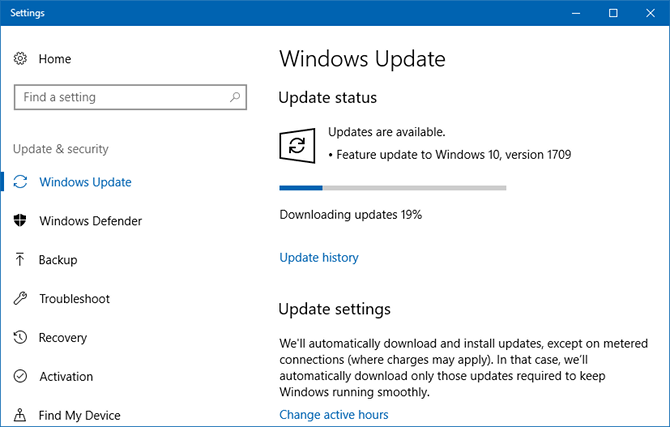This screenshot has height=427, width=670.
Task: Open the Home settings page
Action: (x=55, y=59)
